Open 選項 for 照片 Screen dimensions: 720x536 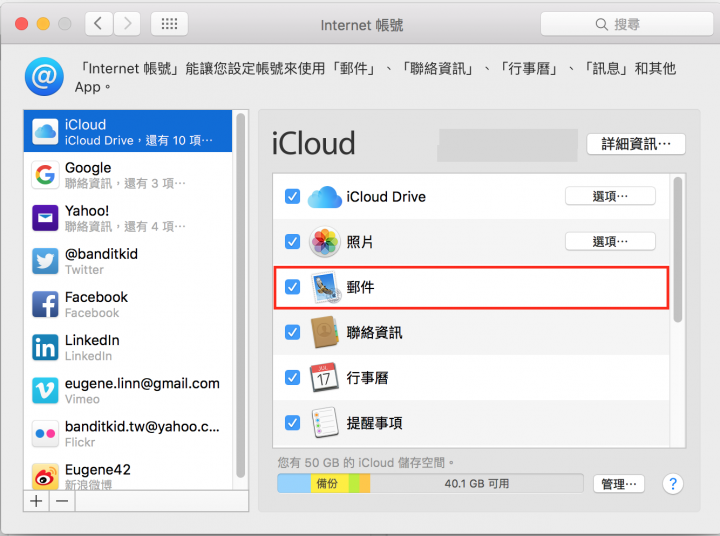[610, 241]
